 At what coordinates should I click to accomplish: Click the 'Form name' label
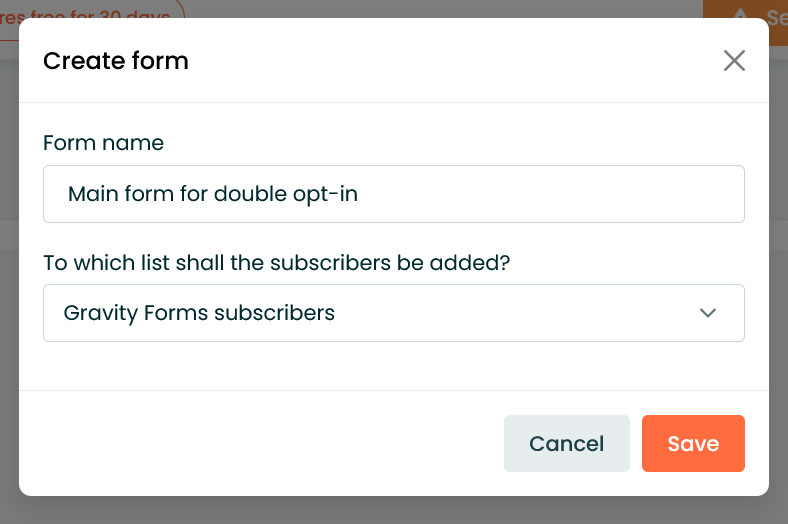click(x=104, y=143)
